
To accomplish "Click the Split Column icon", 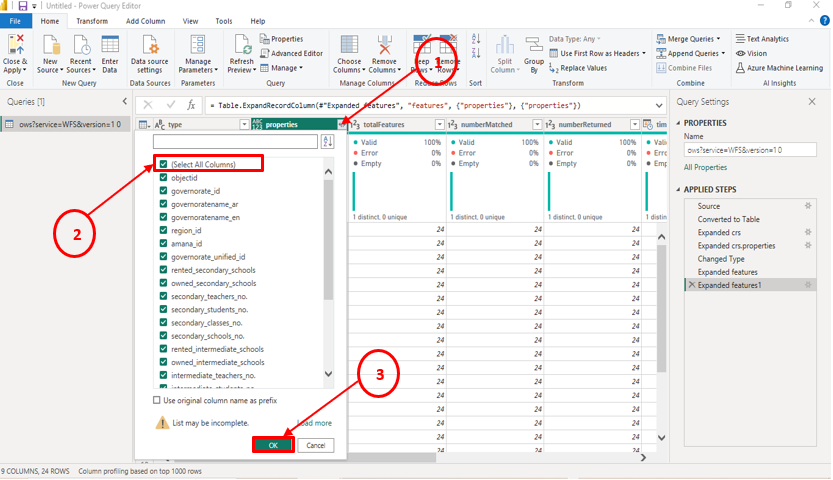I will 505,45.
